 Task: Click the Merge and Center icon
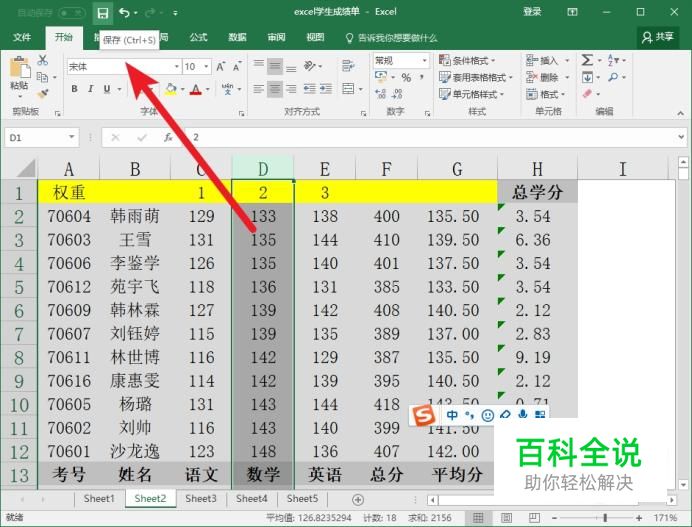click(348, 89)
